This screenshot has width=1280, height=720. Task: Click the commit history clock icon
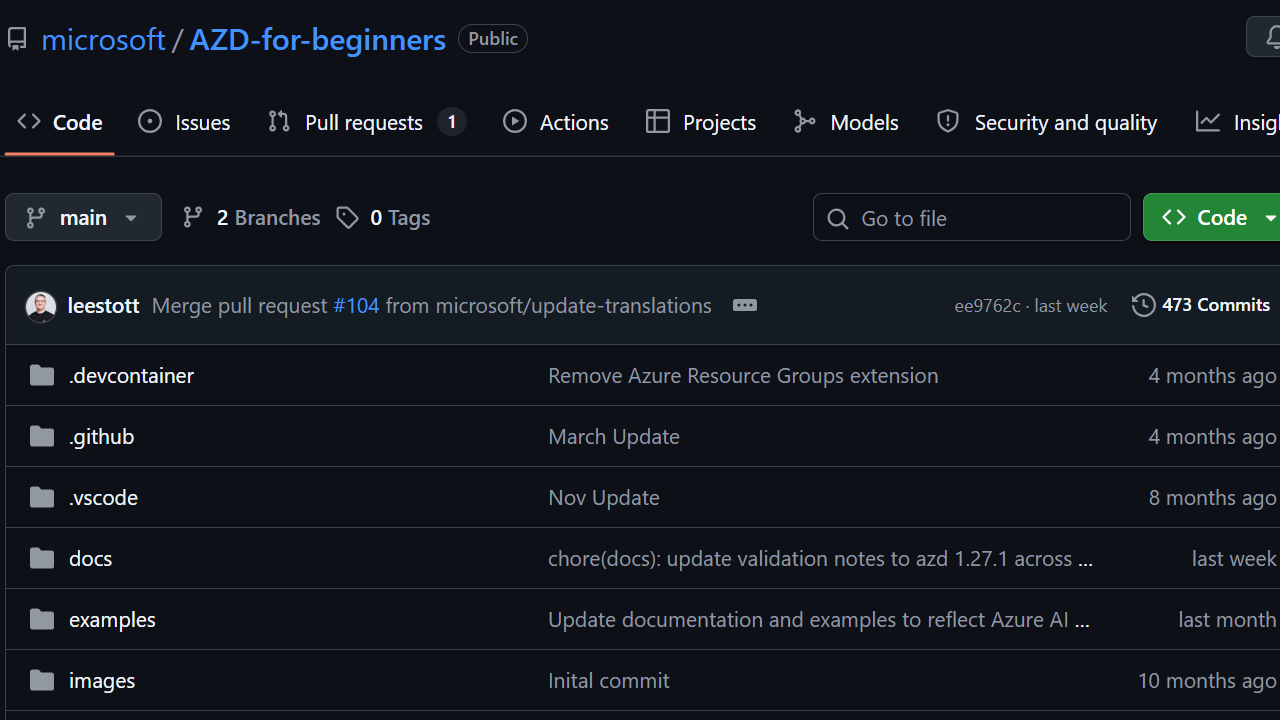coord(1143,305)
